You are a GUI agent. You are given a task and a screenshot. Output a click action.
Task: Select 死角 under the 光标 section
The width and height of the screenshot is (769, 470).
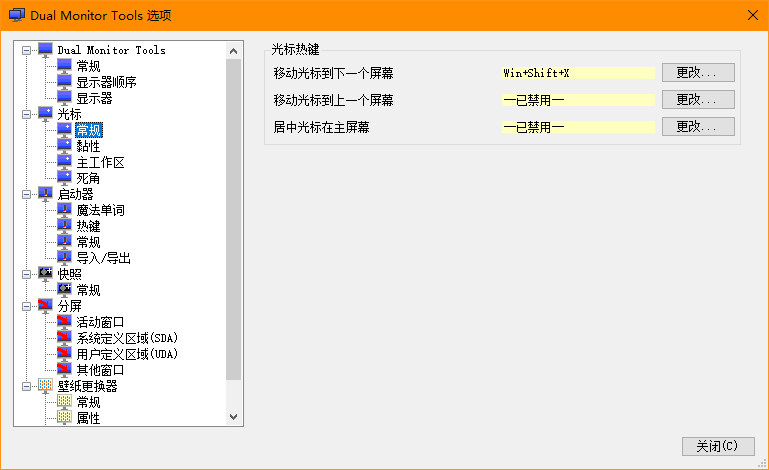tap(88, 178)
